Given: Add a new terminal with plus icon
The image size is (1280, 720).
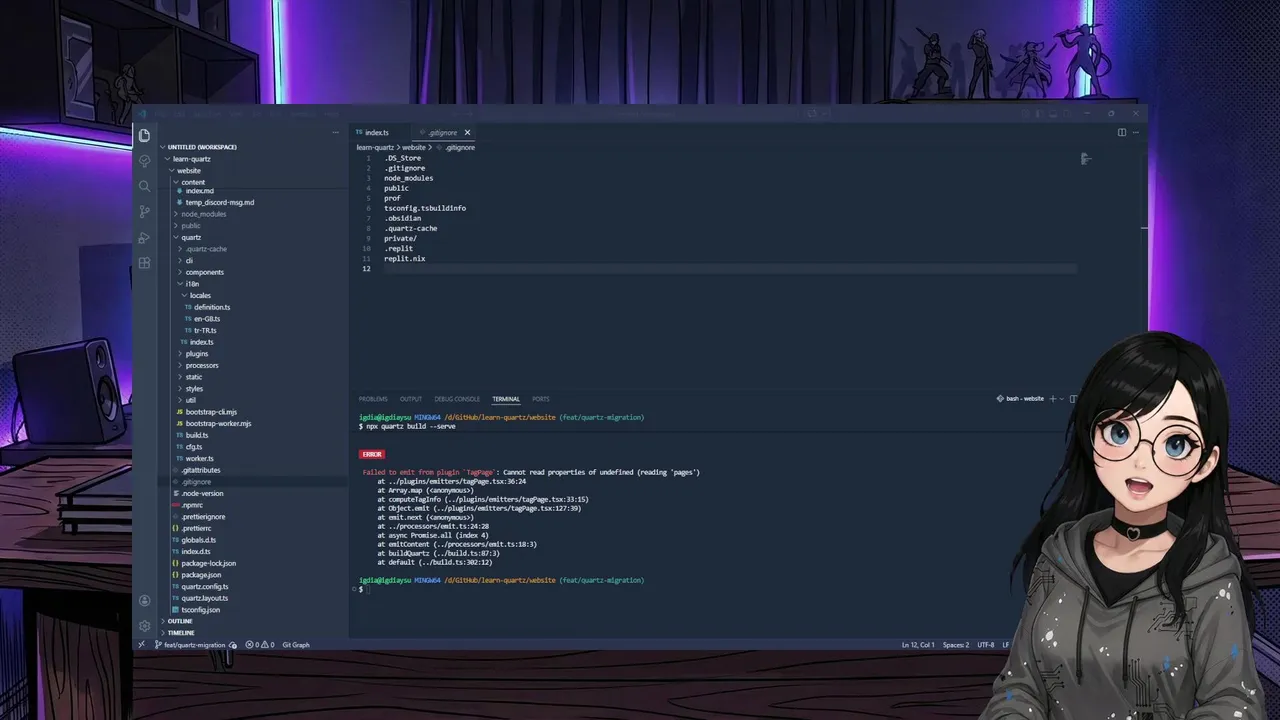Looking at the screenshot, I should click(x=1052, y=398).
